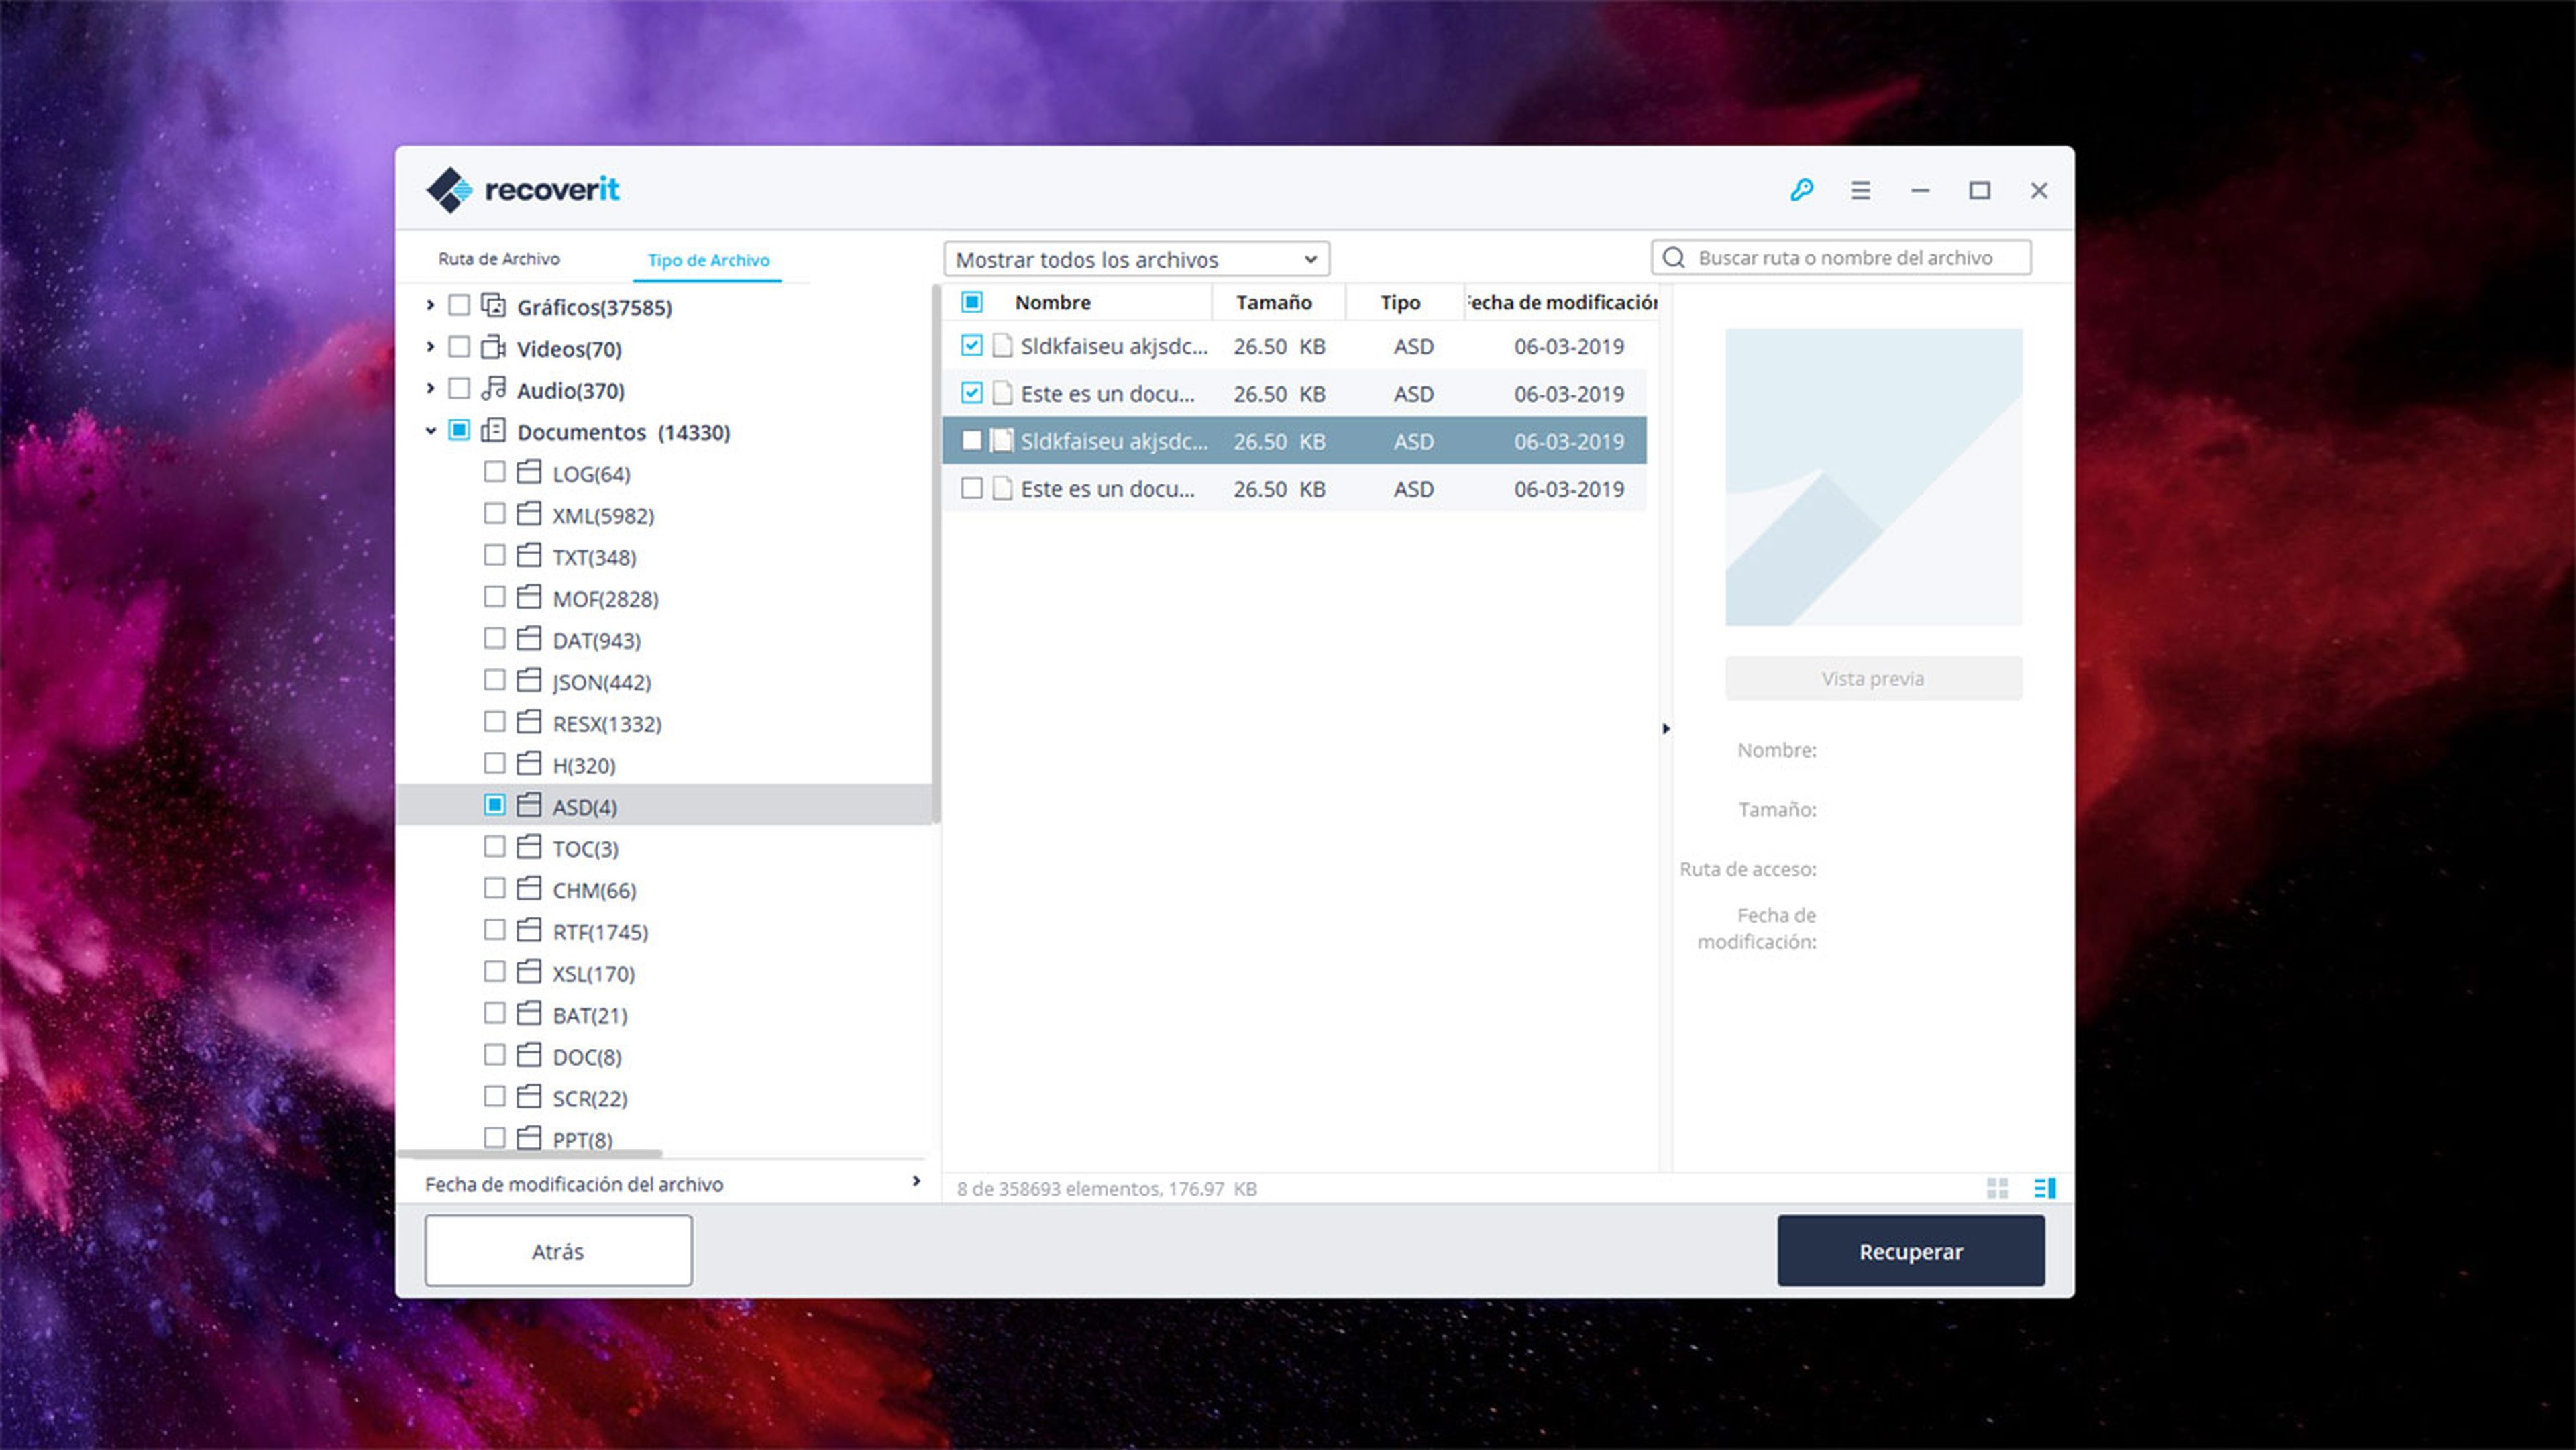Sort by Fecha de modificación header
Viewport: 2576px width, 1450px height.
click(1561, 302)
